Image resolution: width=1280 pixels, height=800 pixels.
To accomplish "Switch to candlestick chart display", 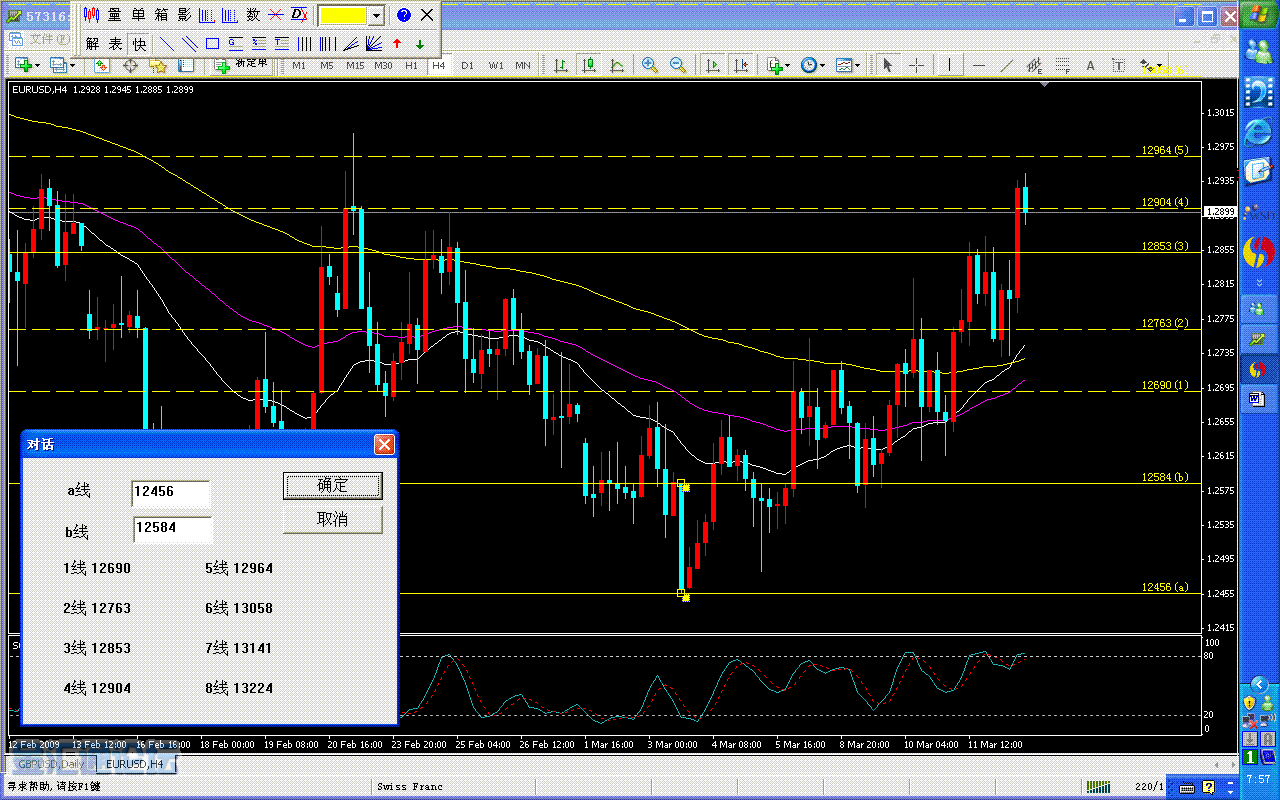I will 589,65.
